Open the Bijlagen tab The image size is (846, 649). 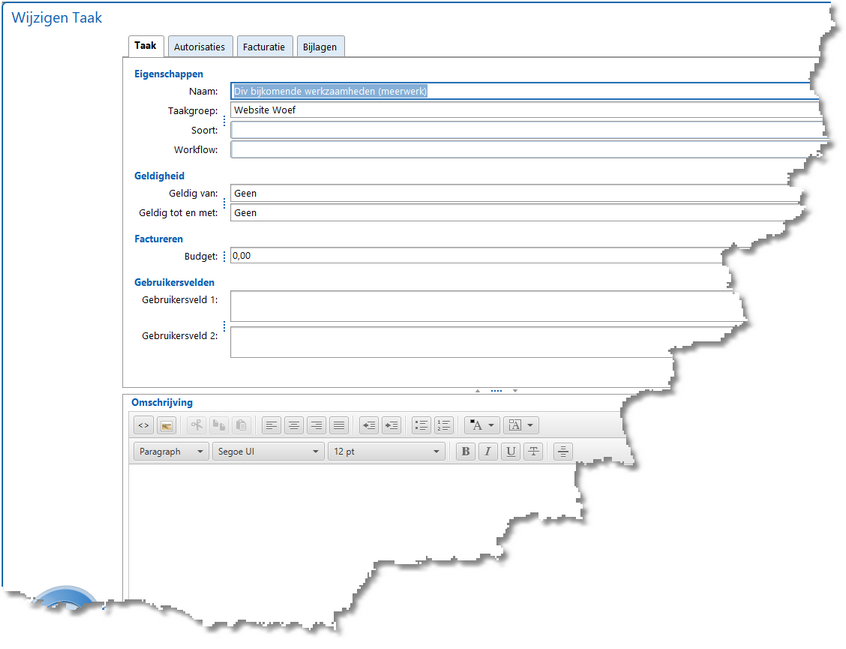[x=320, y=47]
